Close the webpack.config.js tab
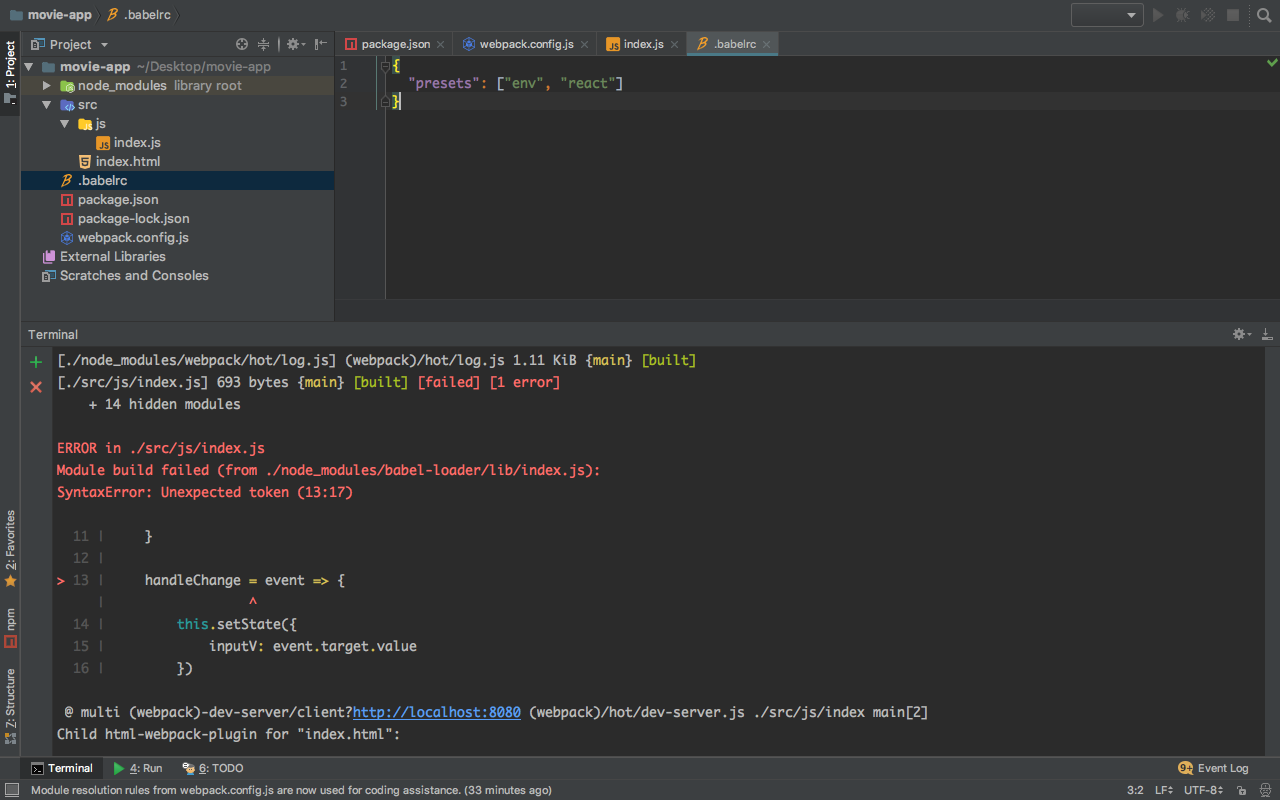The image size is (1280, 800). pyautogui.click(x=585, y=44)
